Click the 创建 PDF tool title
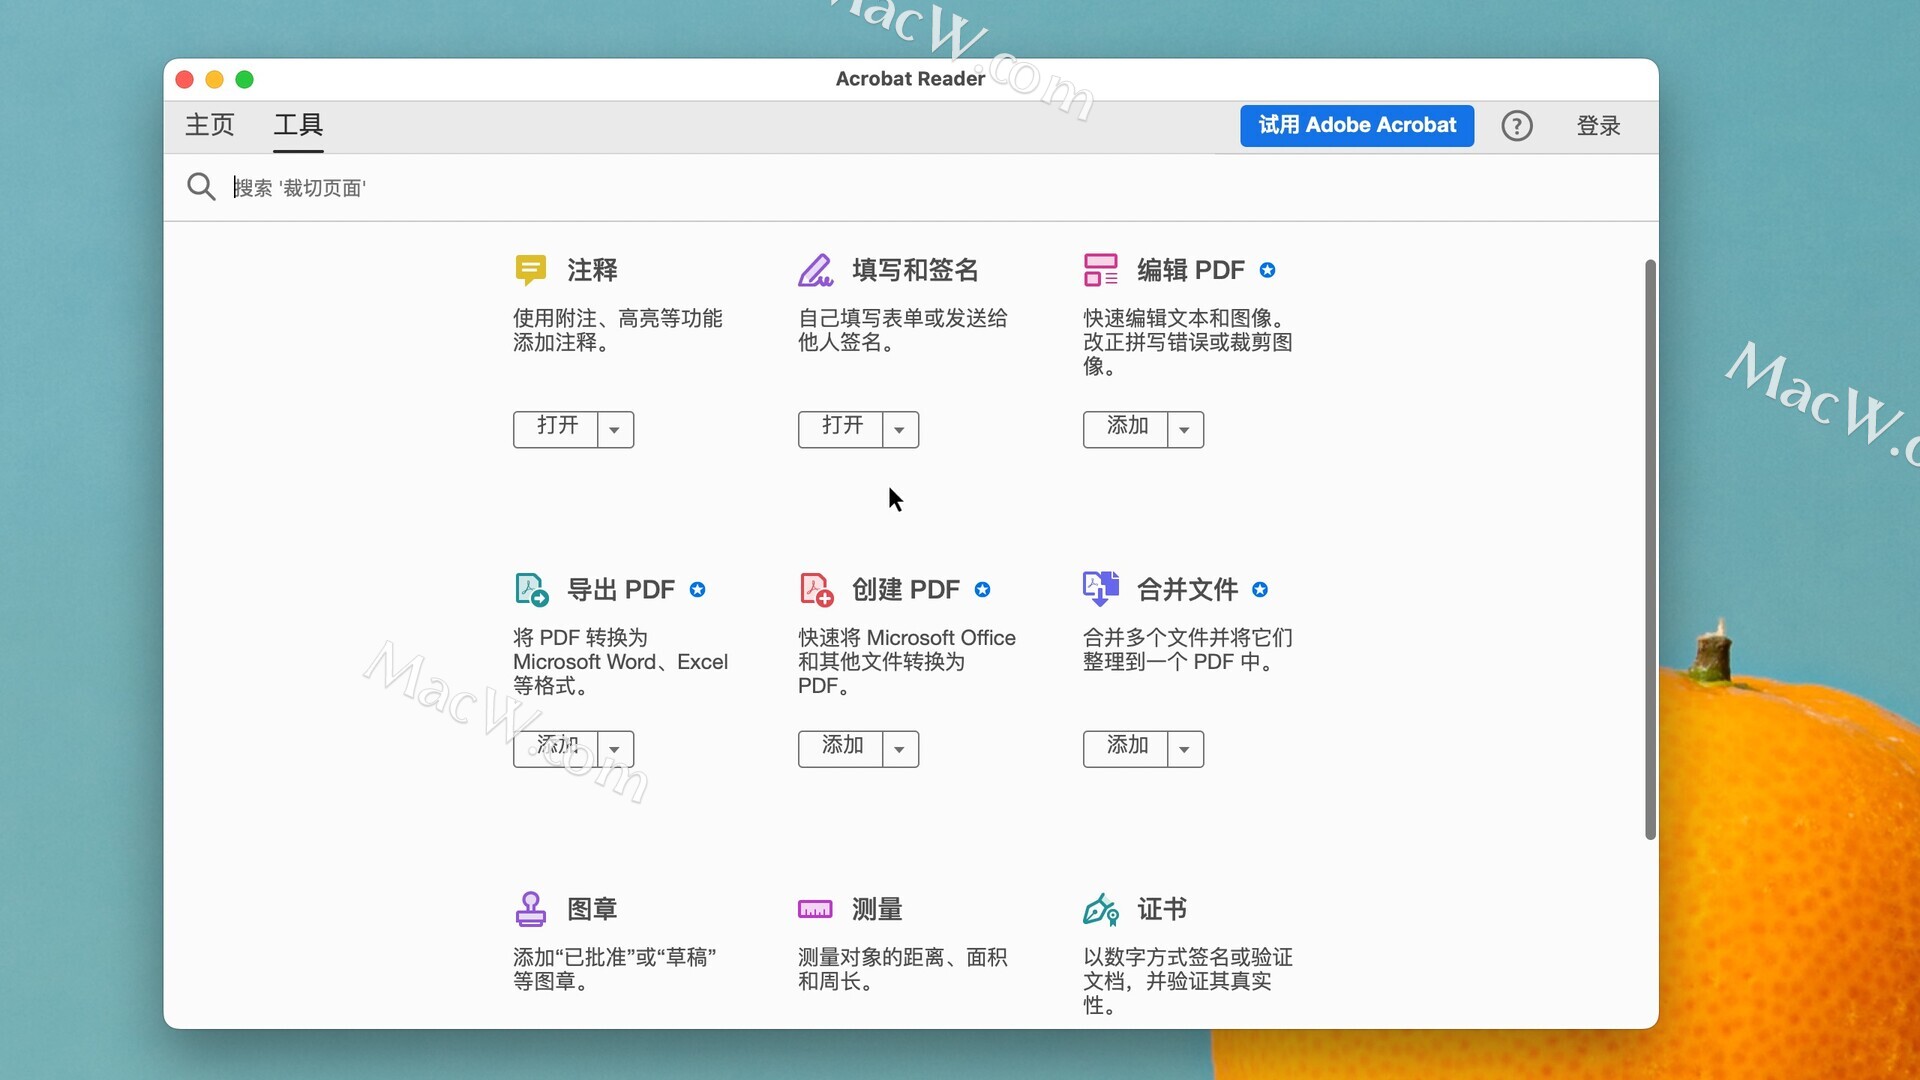This screenshot has height=1080, width=1920. click(906, 590)
